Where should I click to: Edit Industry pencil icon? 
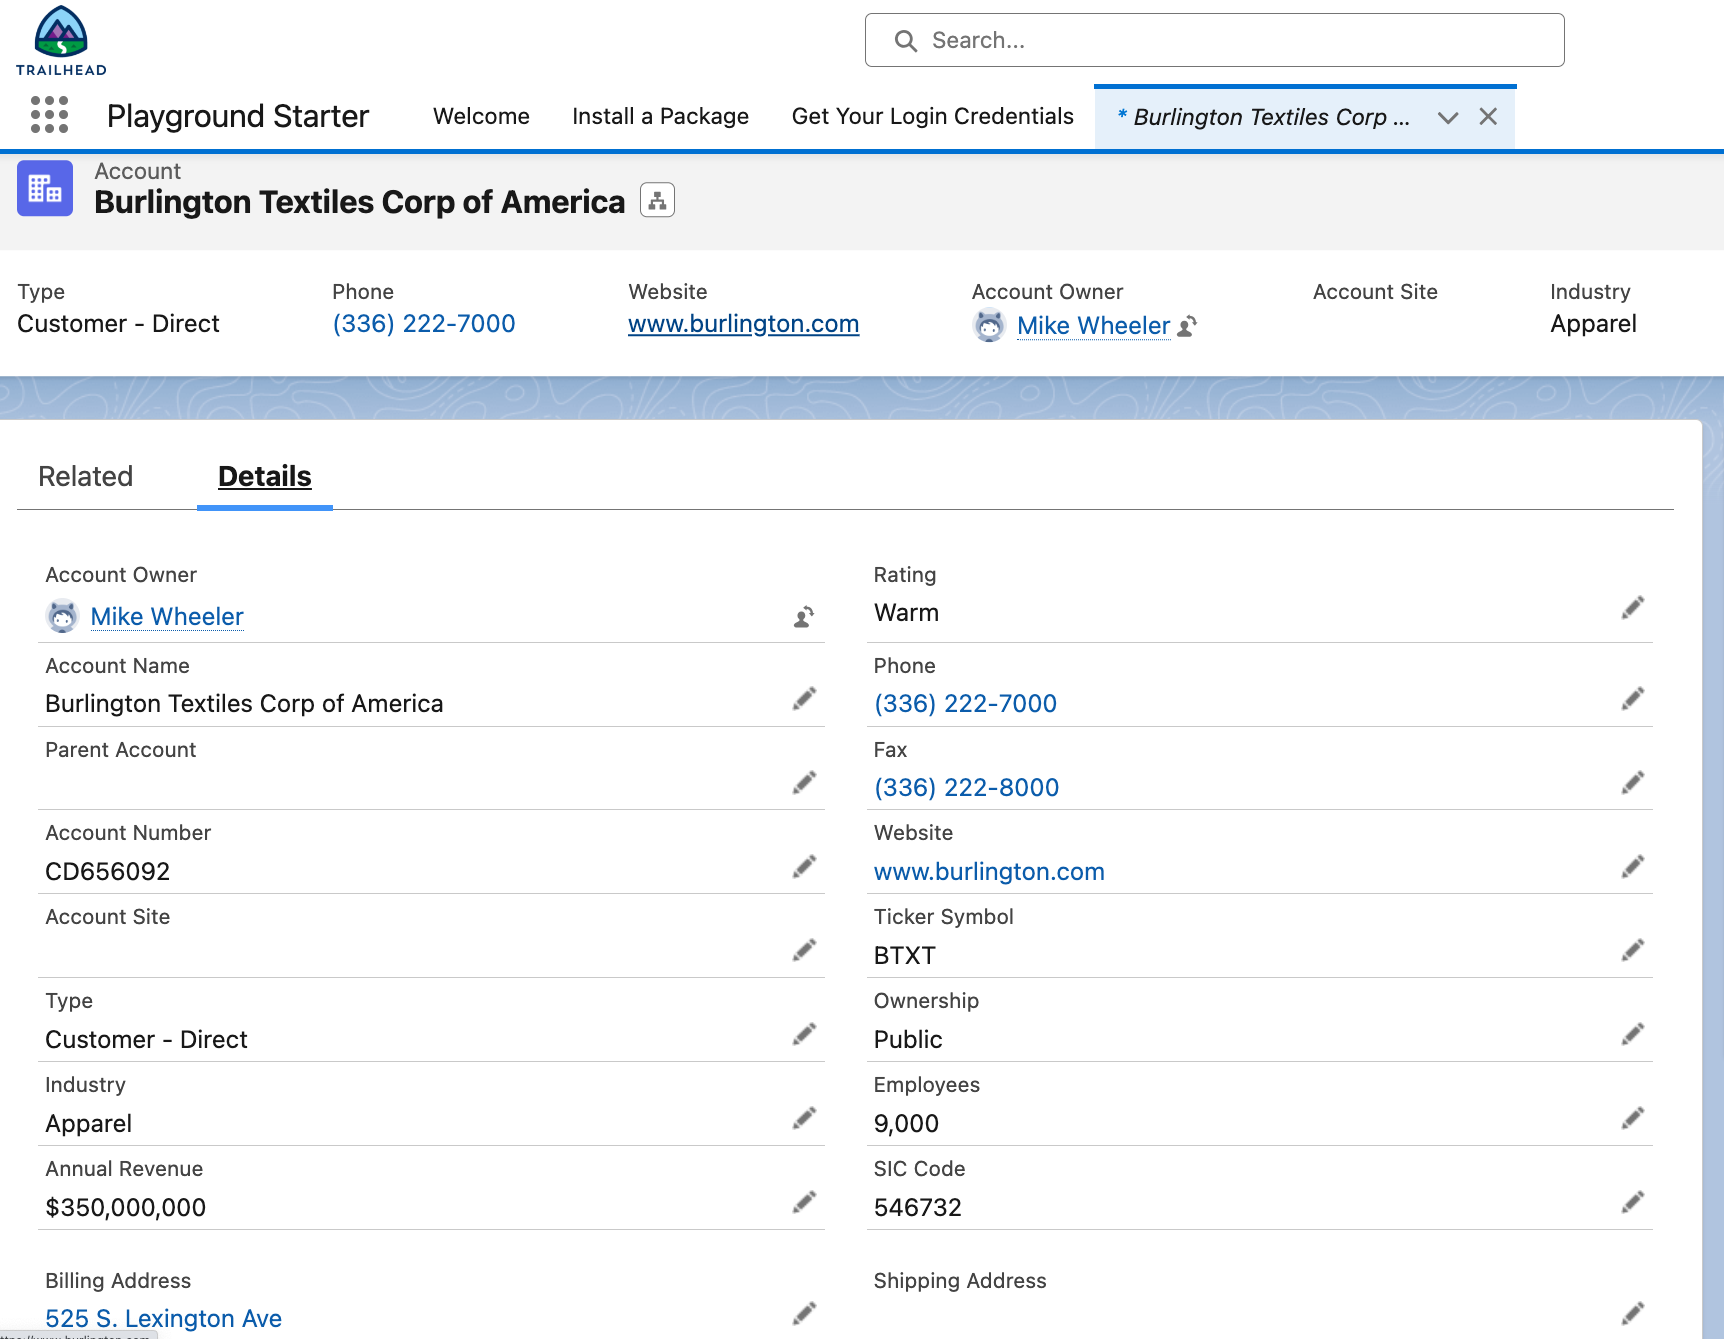point(804,1118)
